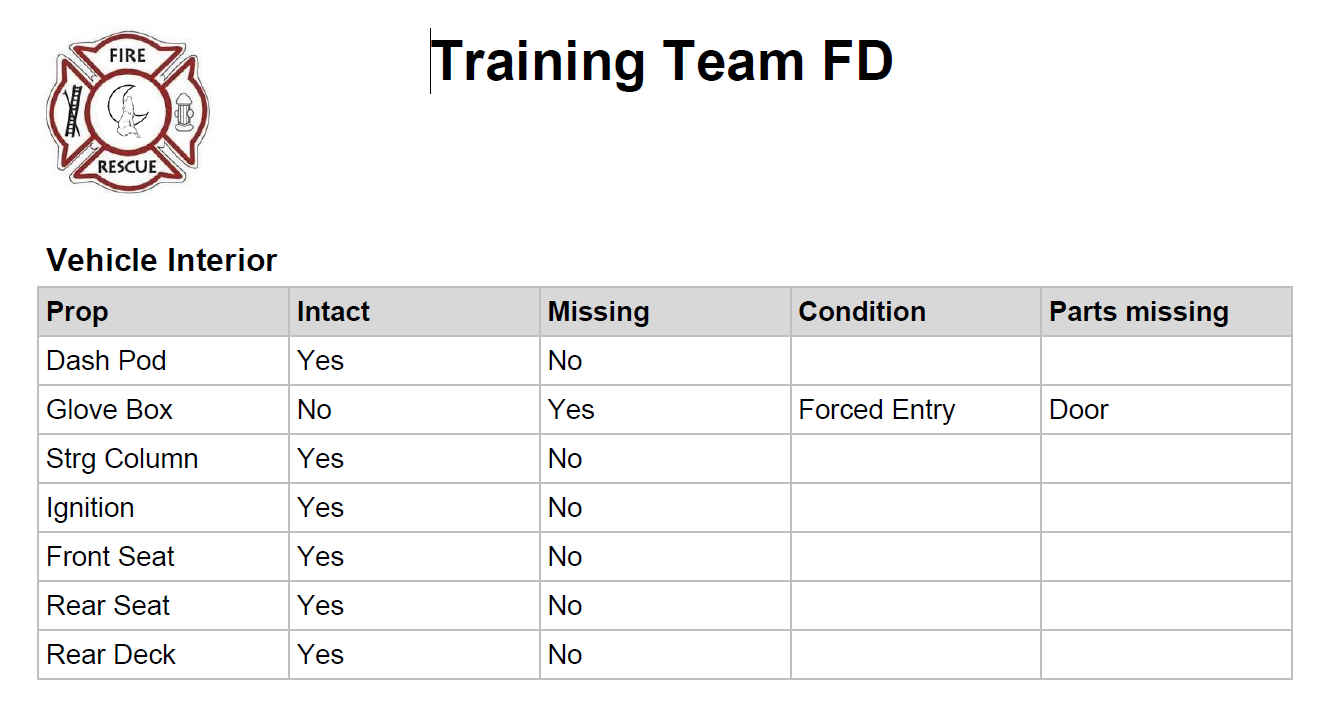Click the Forced Entry condition cell

pyautogui.click(x=916, y=410)
